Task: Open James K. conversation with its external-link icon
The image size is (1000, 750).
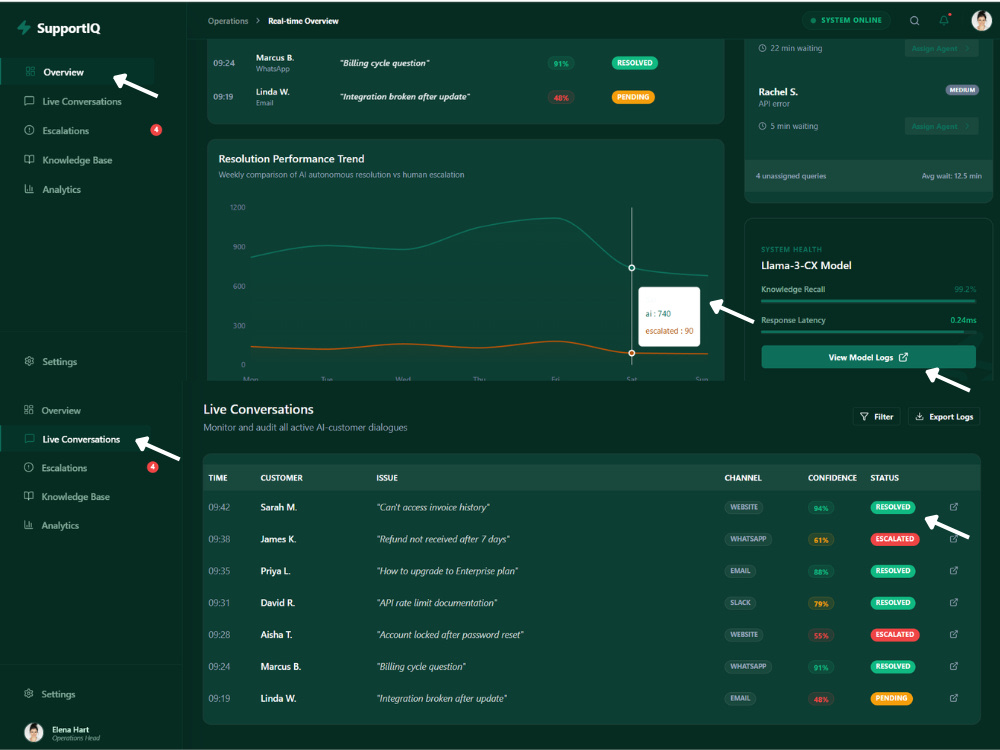Action: tap(953, 539)
